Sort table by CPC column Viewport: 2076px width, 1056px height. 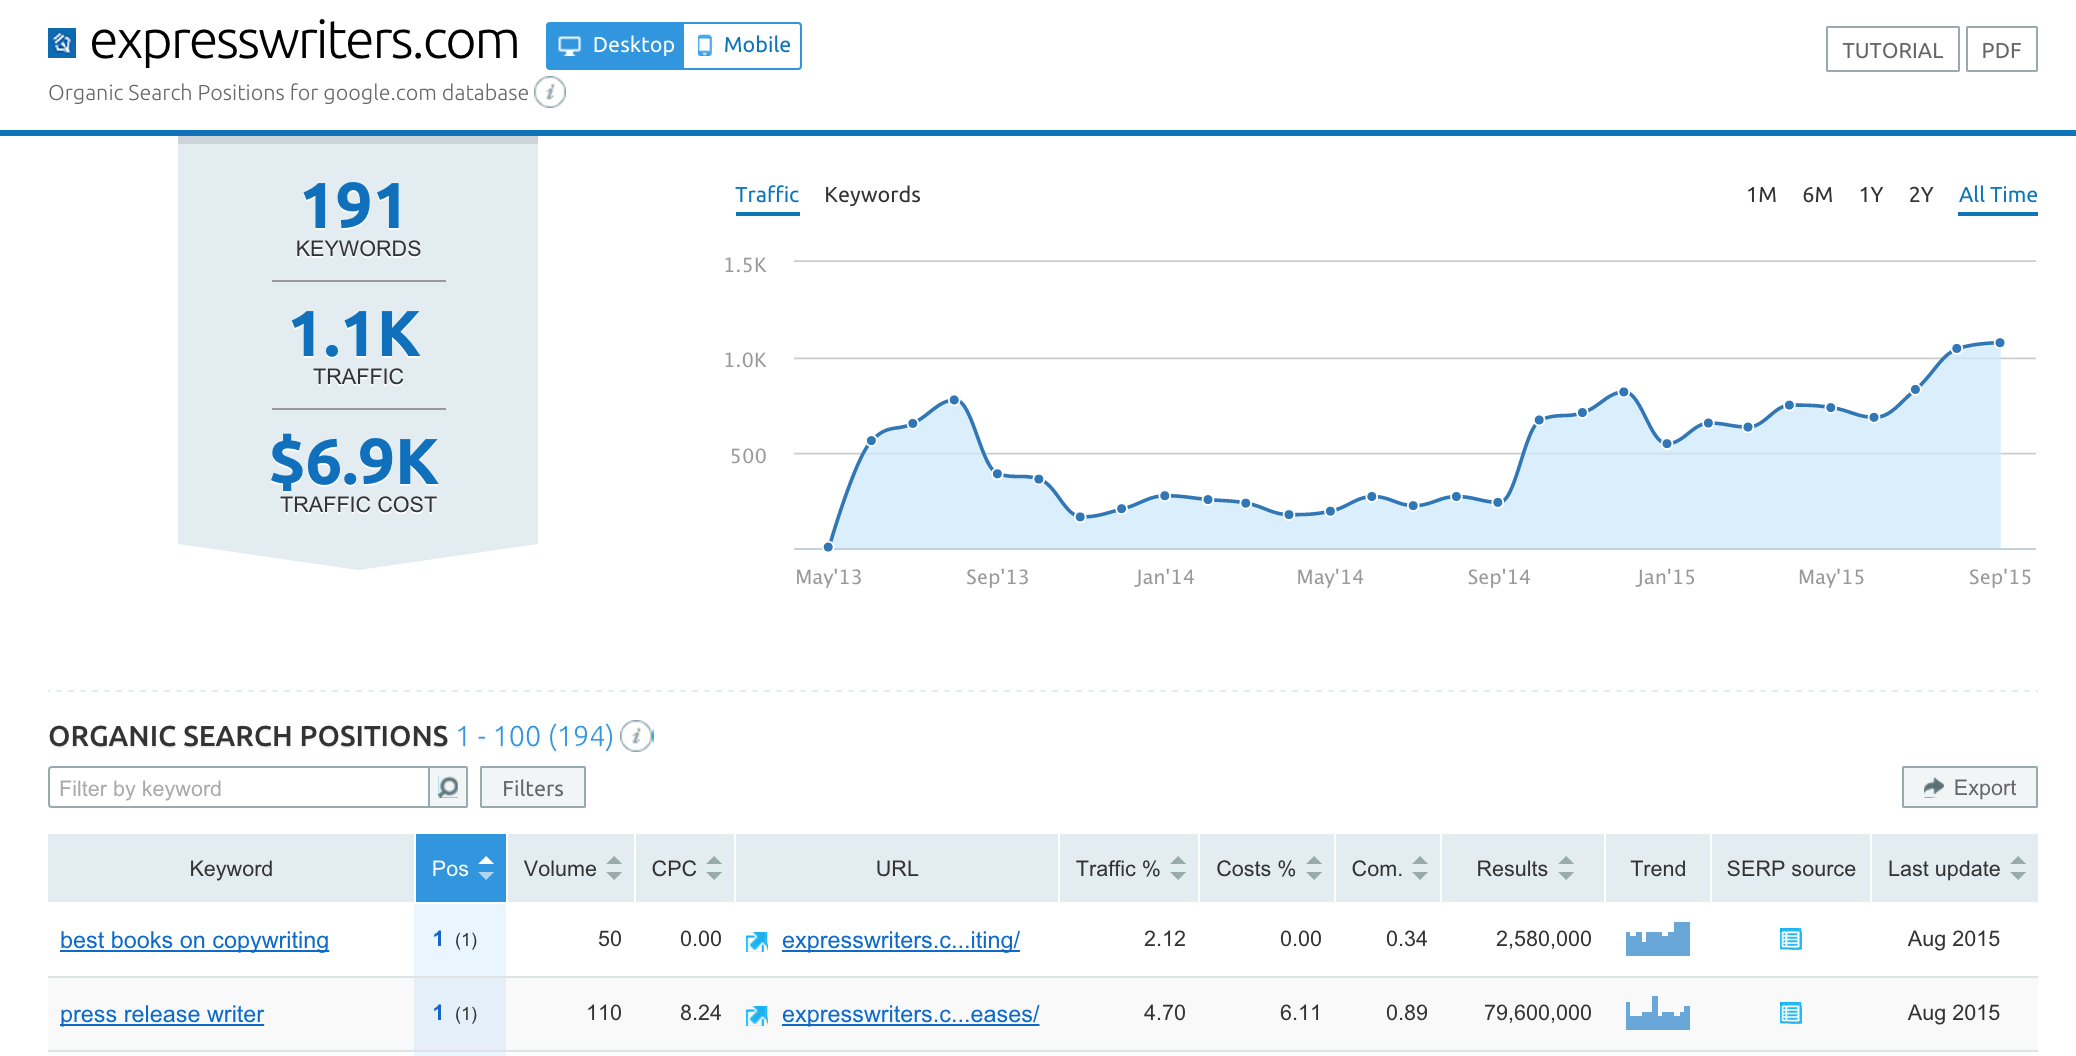[685, 868]
